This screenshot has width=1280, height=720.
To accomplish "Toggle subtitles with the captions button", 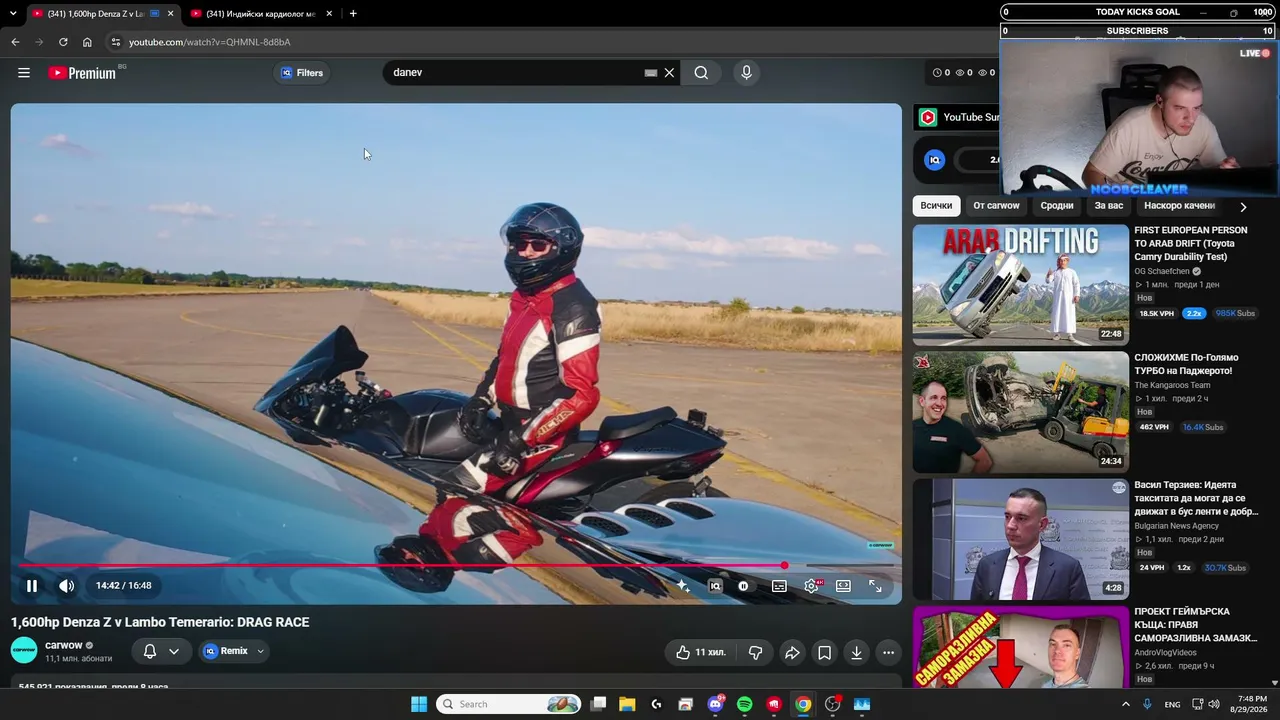I will click(x=779, y=586).
